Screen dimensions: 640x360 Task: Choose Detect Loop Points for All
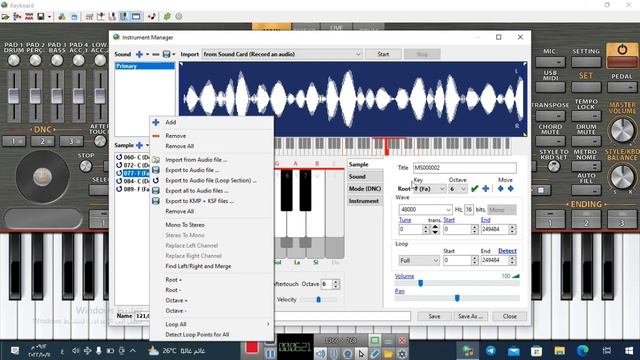tap(211, 334)
